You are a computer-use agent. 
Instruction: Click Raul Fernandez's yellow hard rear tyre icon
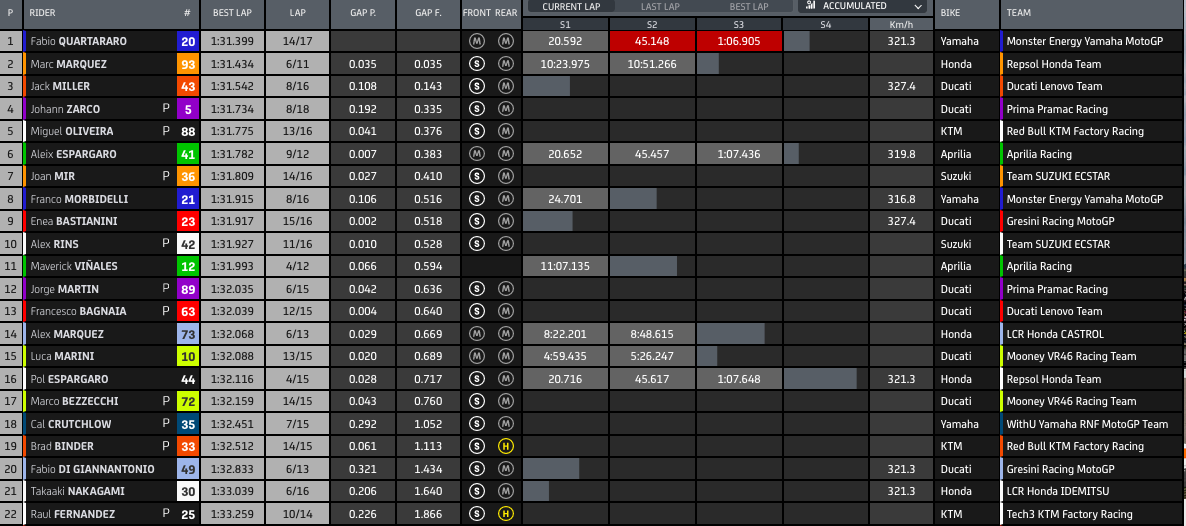(x=505, y=515)
